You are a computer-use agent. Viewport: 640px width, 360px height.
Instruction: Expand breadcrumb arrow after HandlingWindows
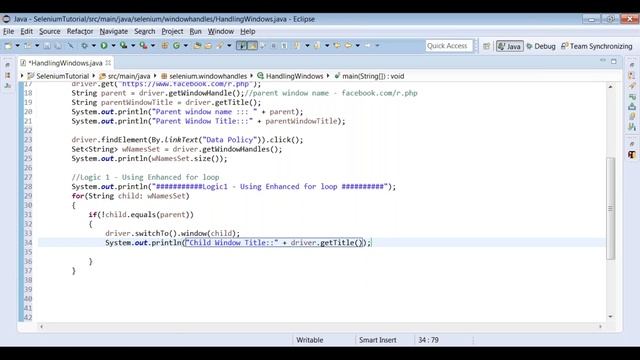[x=328, y=76]
